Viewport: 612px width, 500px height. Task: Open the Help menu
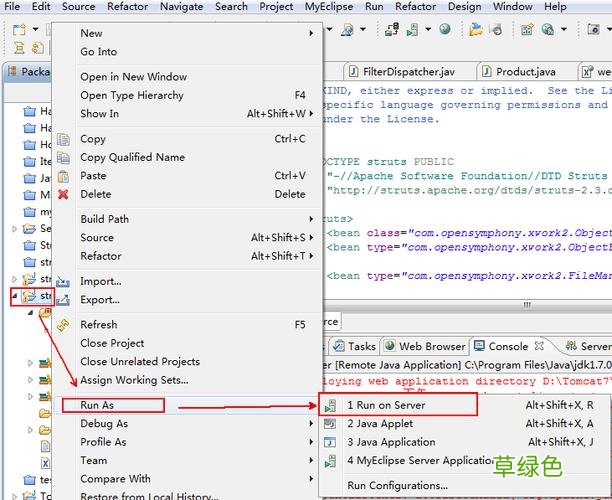(x=555, y=7)
